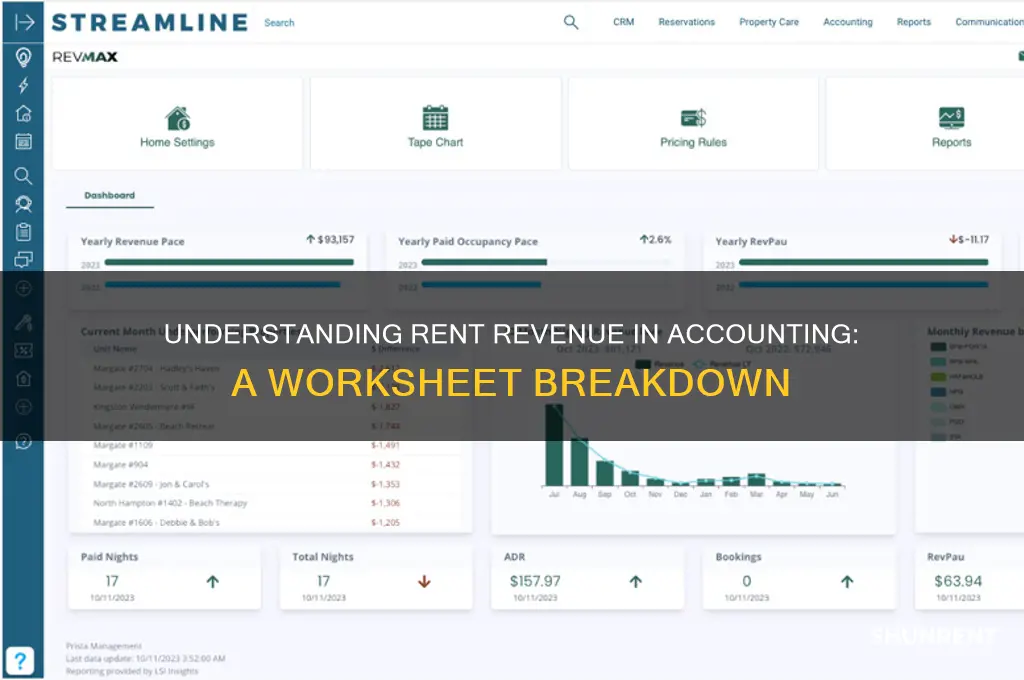Click the Jul bar in revenue chart

pos(554,445)
